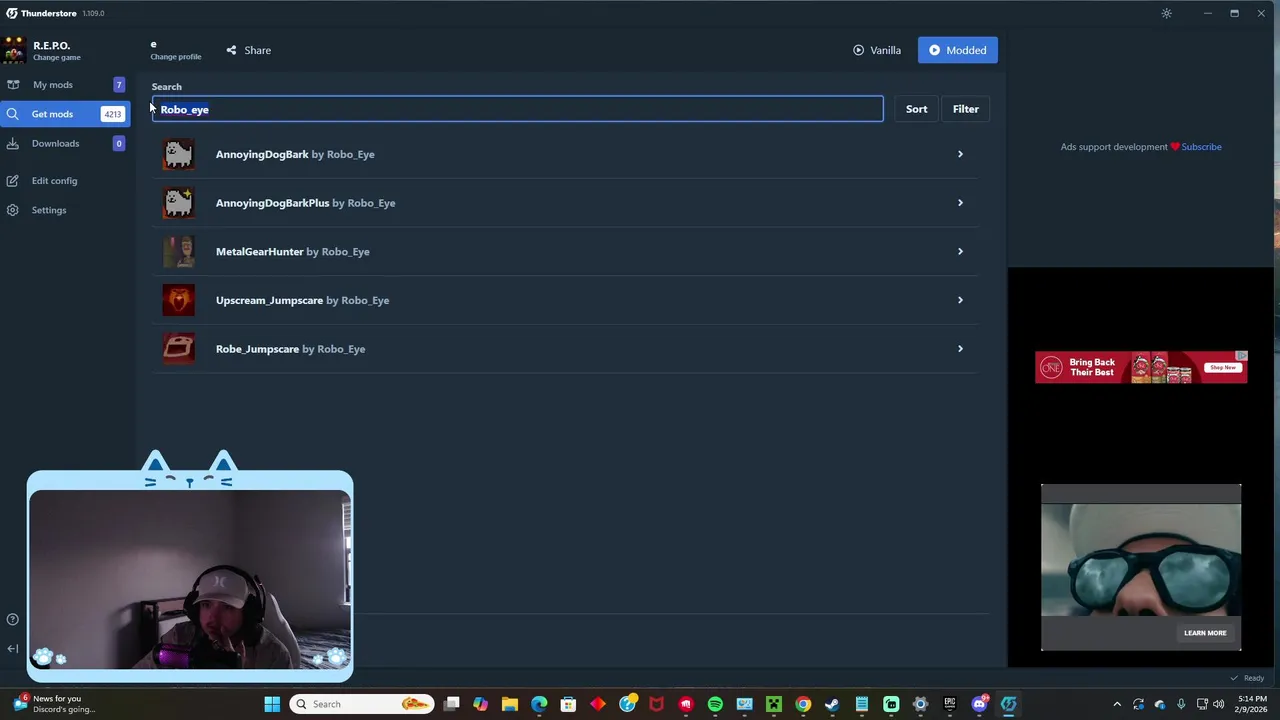Open Microsoft Edge from the taskbar
1280x720 pixels.
pyautogui.click(x=539, y=704)
